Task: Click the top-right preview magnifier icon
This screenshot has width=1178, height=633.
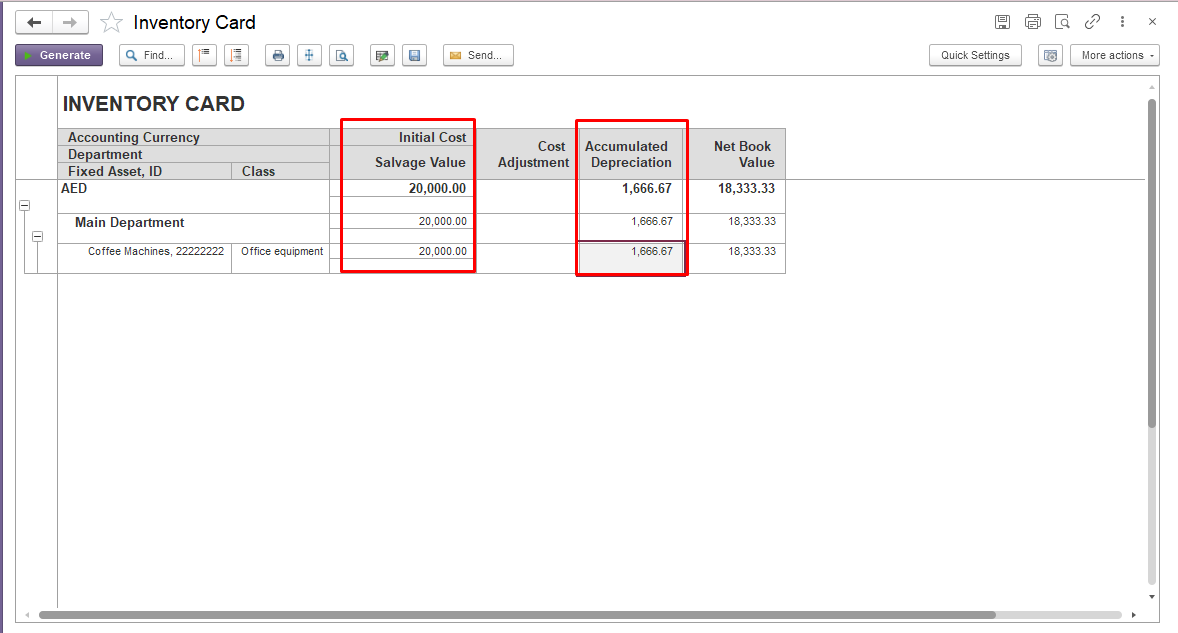Action: point(1062,22)
